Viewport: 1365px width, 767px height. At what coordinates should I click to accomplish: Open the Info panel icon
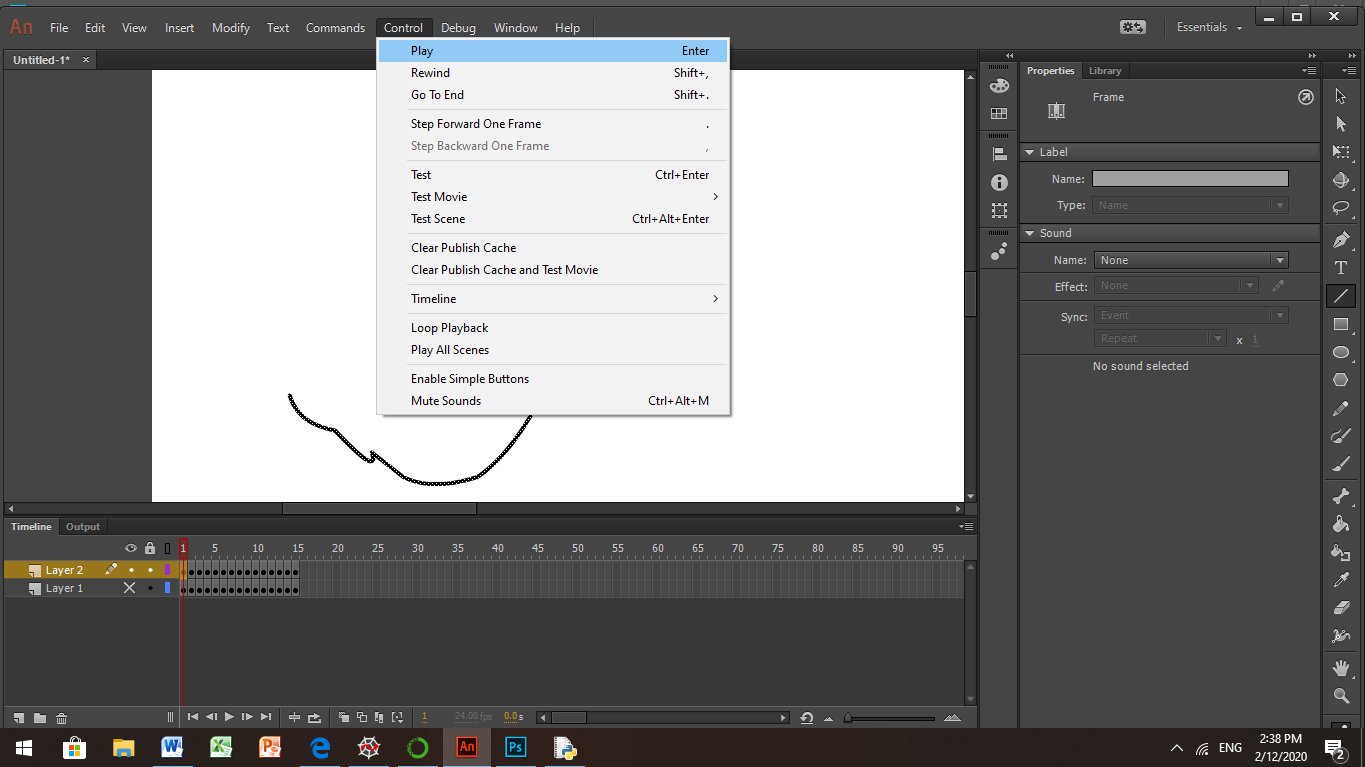coord(998,183)
